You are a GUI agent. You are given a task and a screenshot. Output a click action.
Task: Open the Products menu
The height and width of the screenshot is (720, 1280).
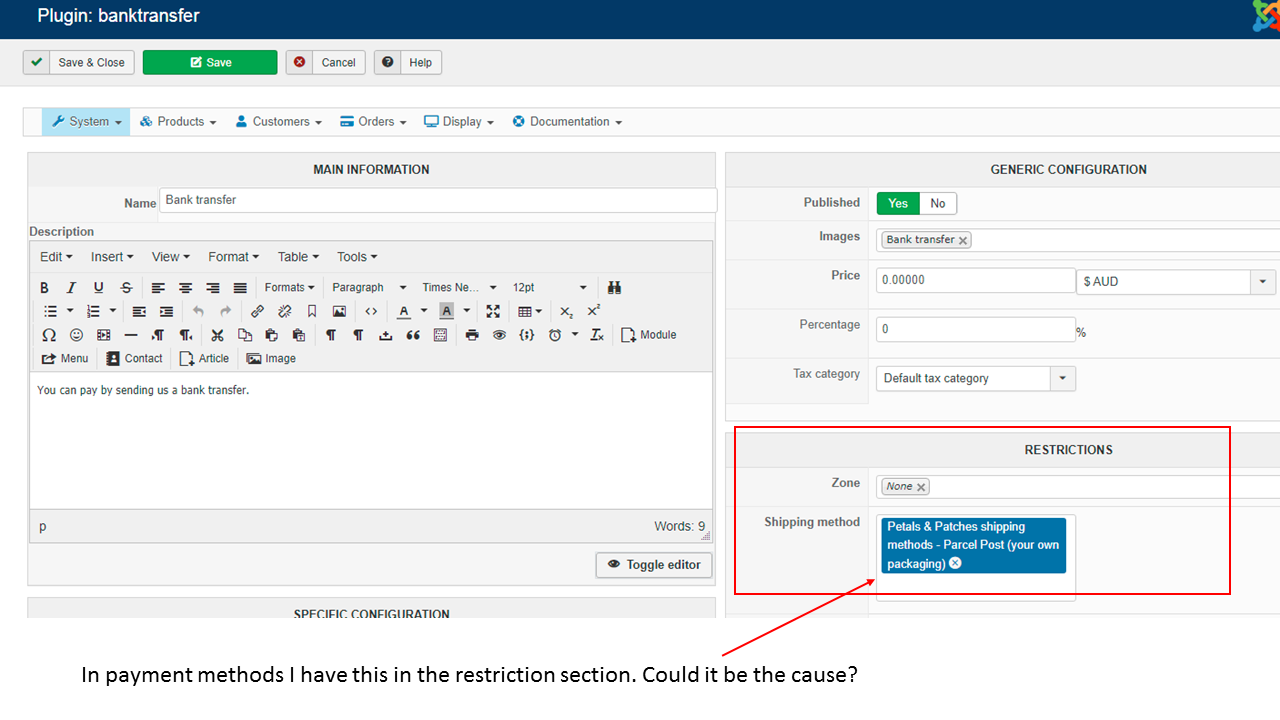[x=179, y=122]
